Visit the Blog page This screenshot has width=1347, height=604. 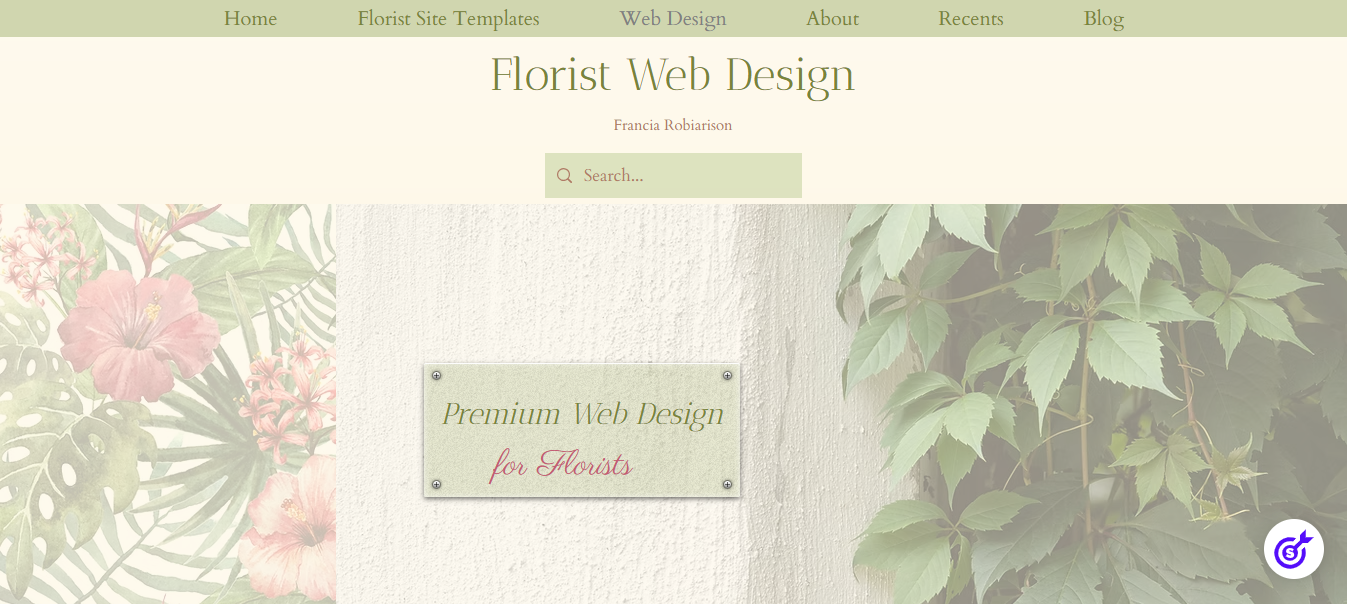(1103, 18)
